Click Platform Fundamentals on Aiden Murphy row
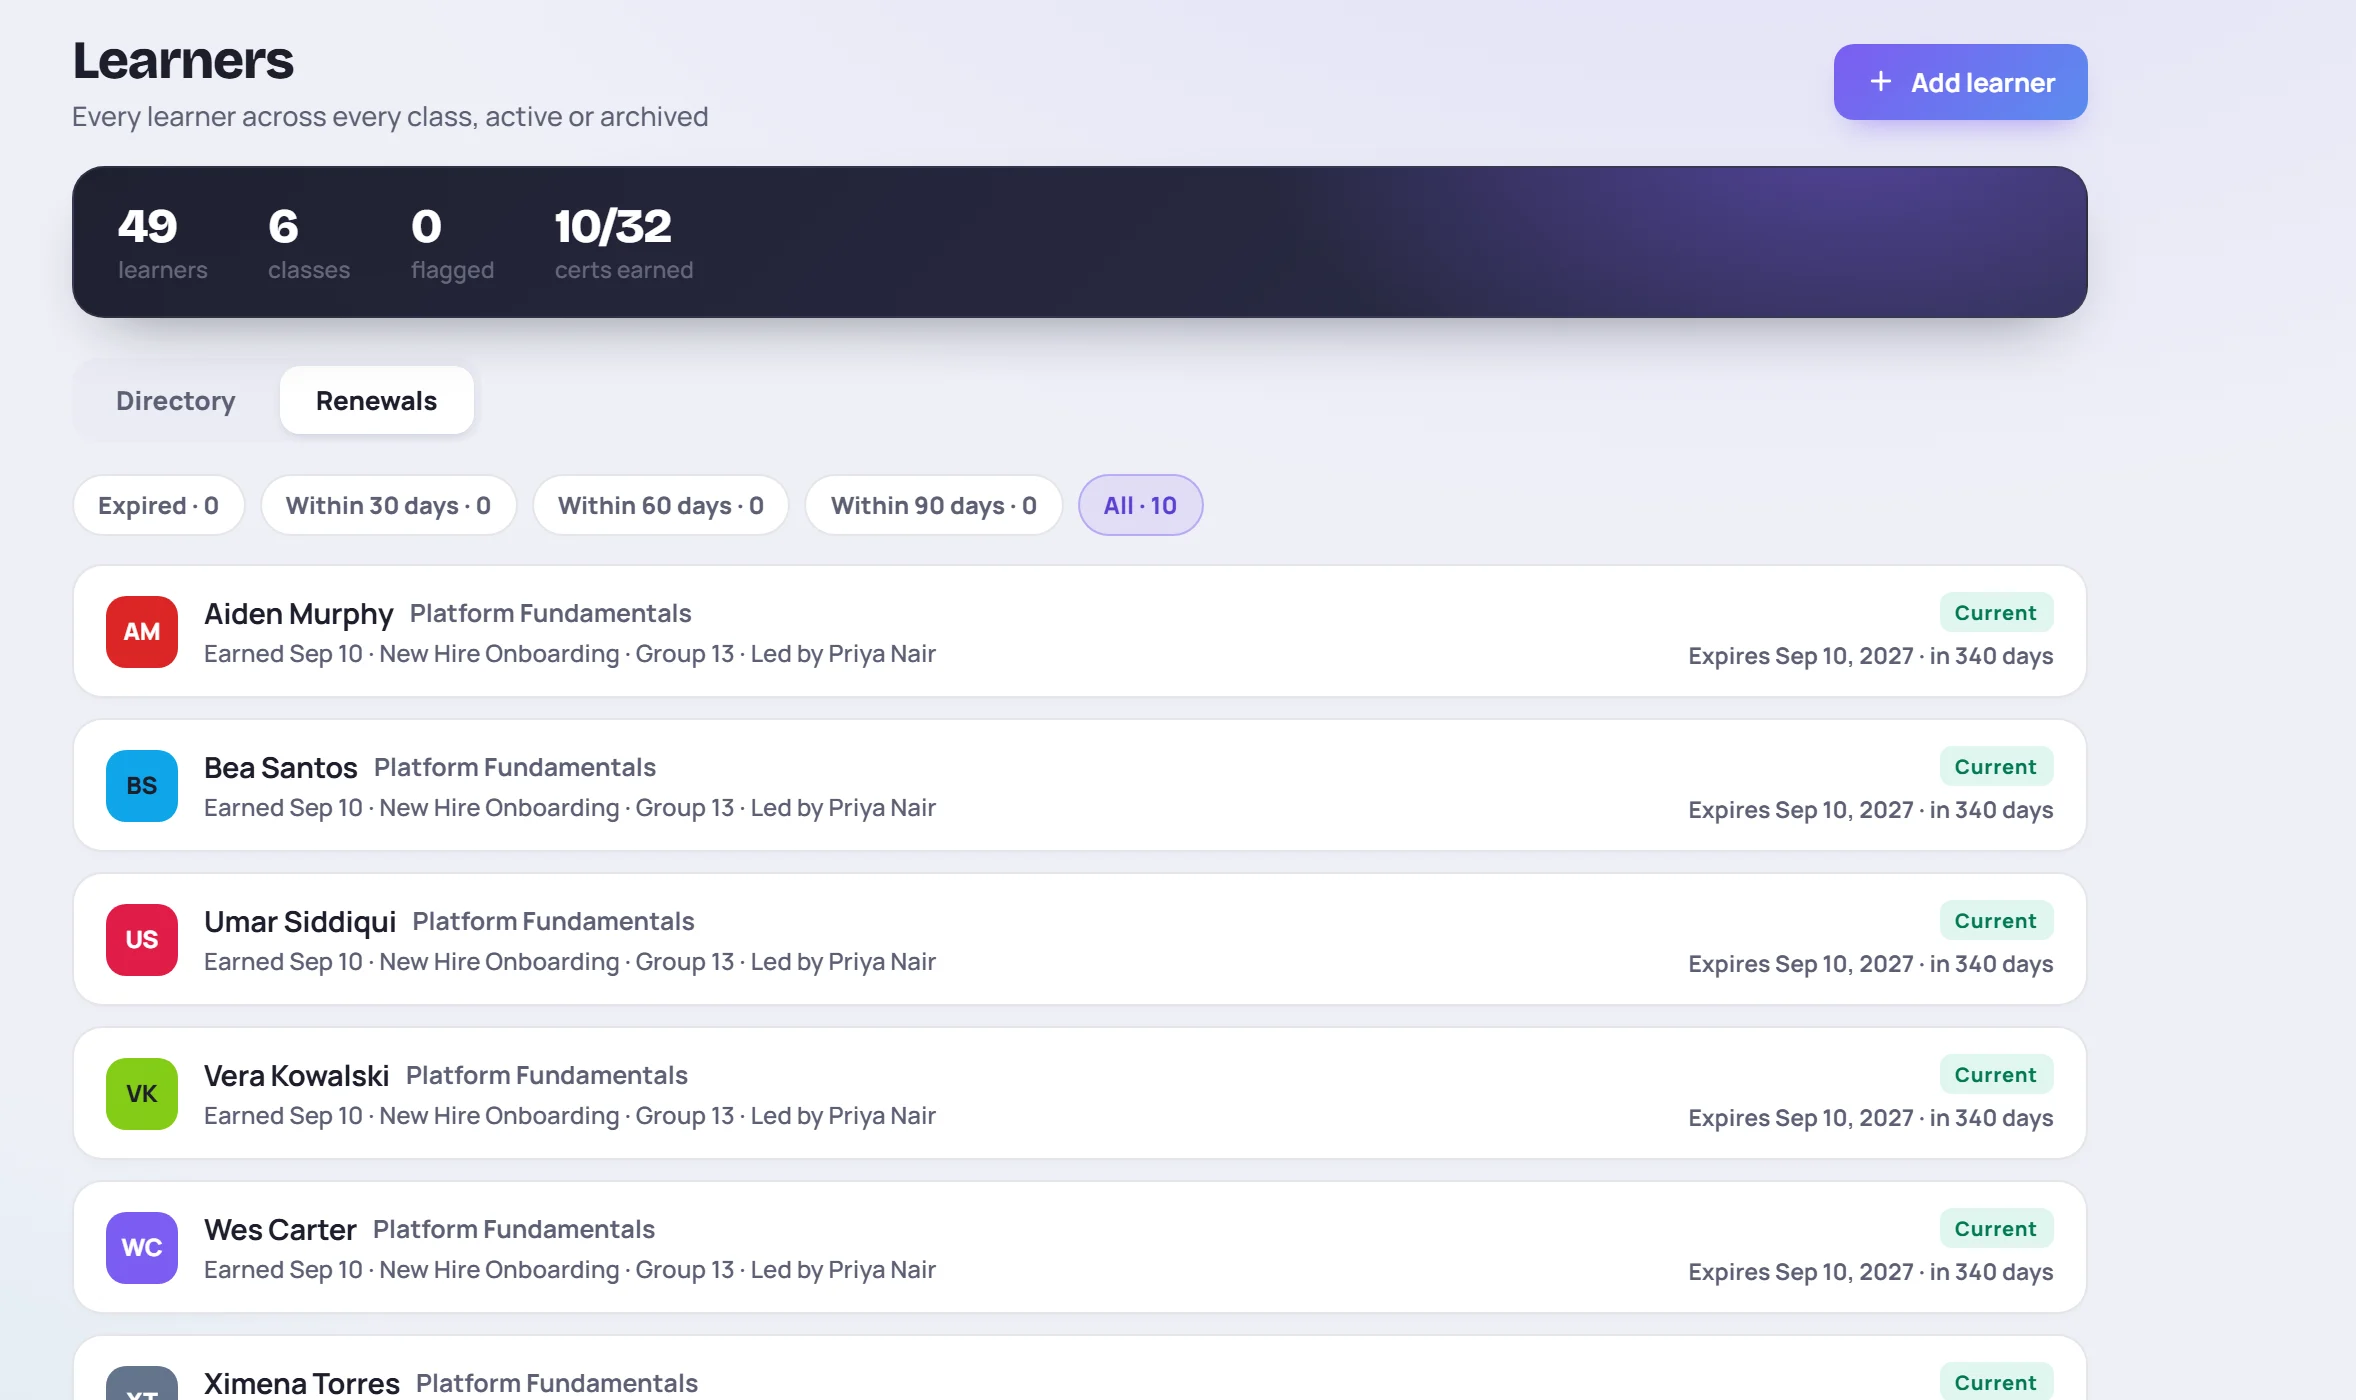Screen dimensions: 2356x1400 (x=550, y=613)
